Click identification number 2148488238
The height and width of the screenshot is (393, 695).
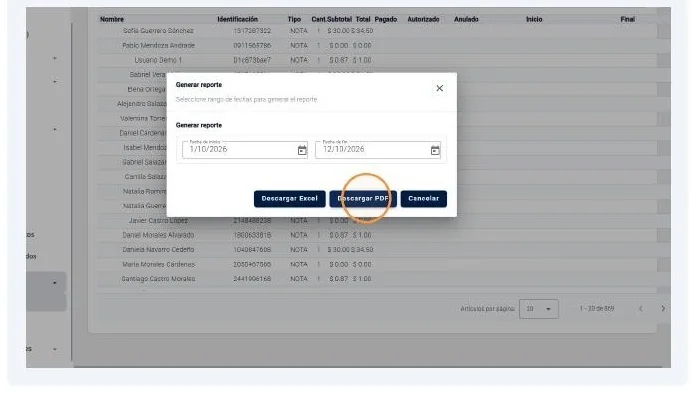[252, 220]
